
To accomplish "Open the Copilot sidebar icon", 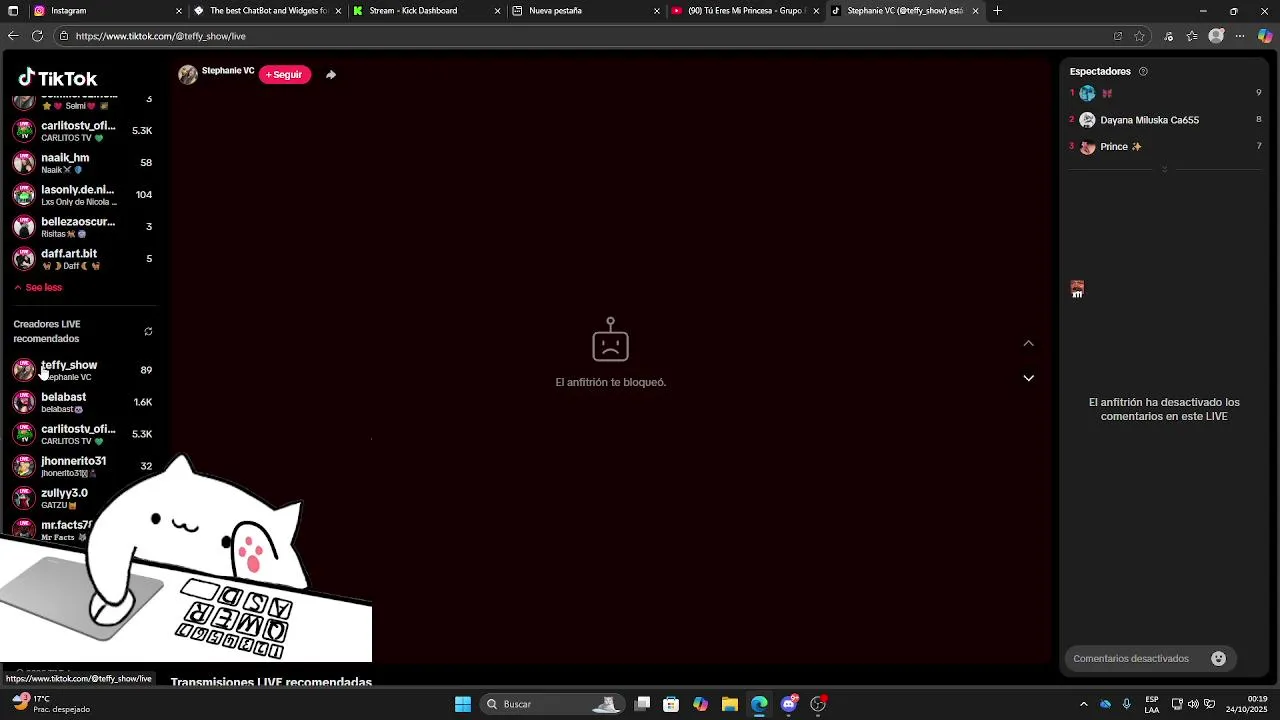I will pos(1265,36).
